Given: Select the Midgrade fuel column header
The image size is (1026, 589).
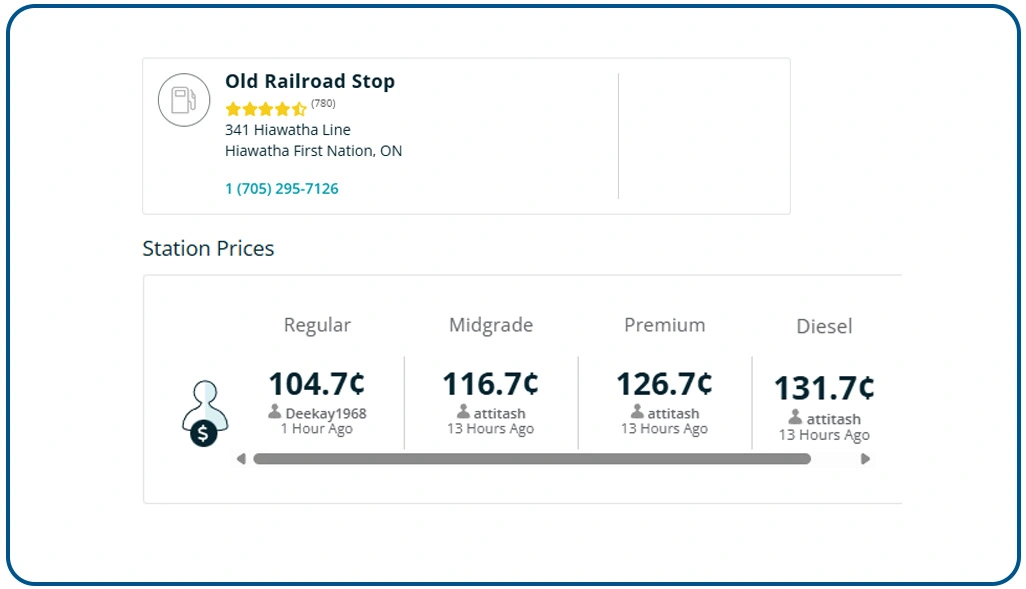Looking at the screenshot, I should 490,325.
